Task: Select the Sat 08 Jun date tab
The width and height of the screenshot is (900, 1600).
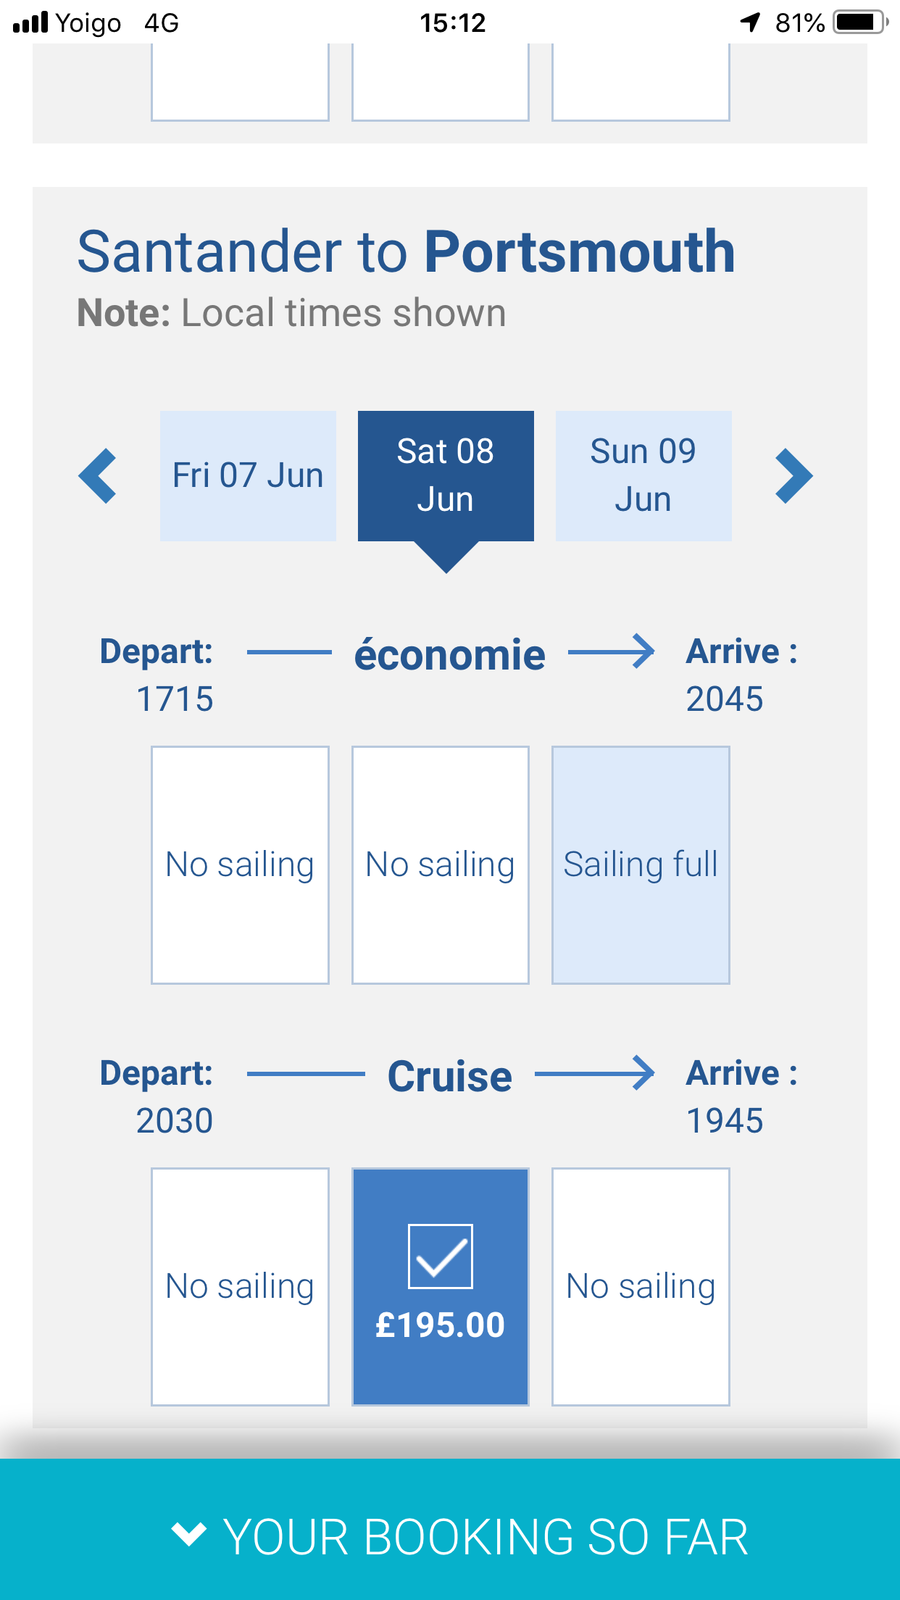Action: (446, 476)
